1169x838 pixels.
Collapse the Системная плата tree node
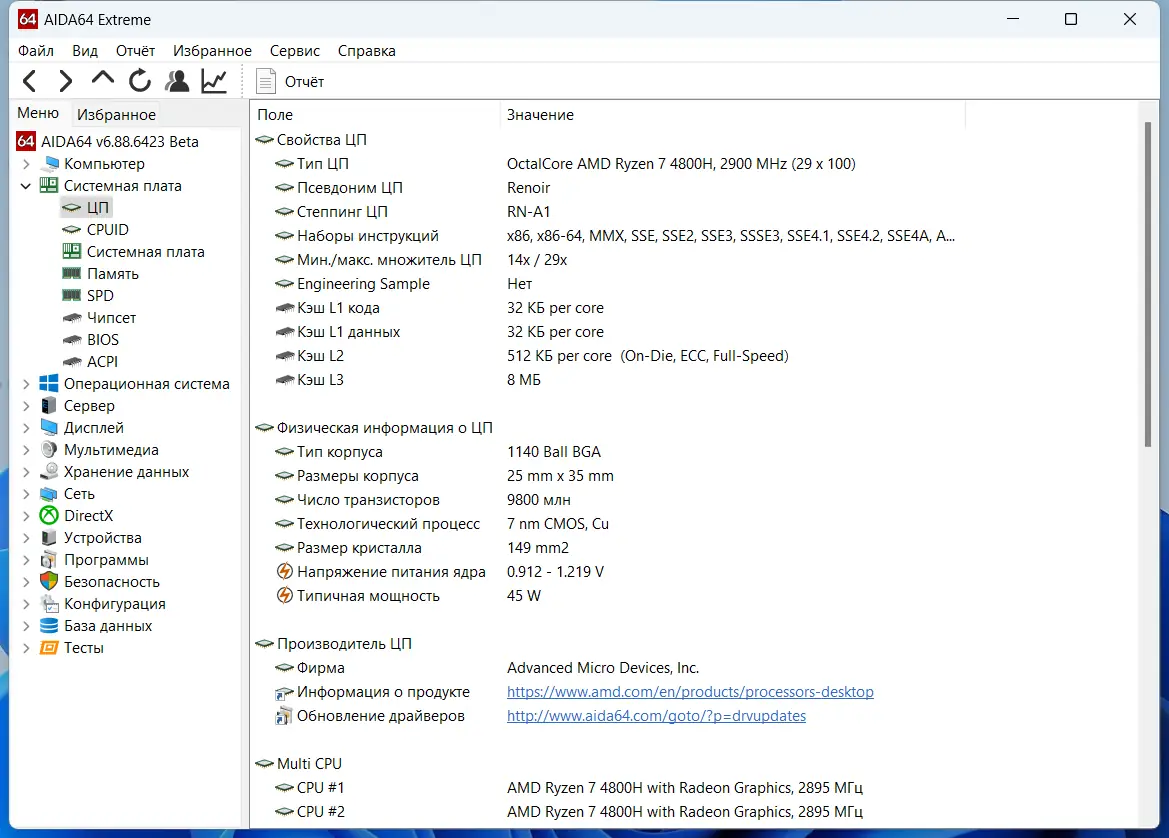26,186
